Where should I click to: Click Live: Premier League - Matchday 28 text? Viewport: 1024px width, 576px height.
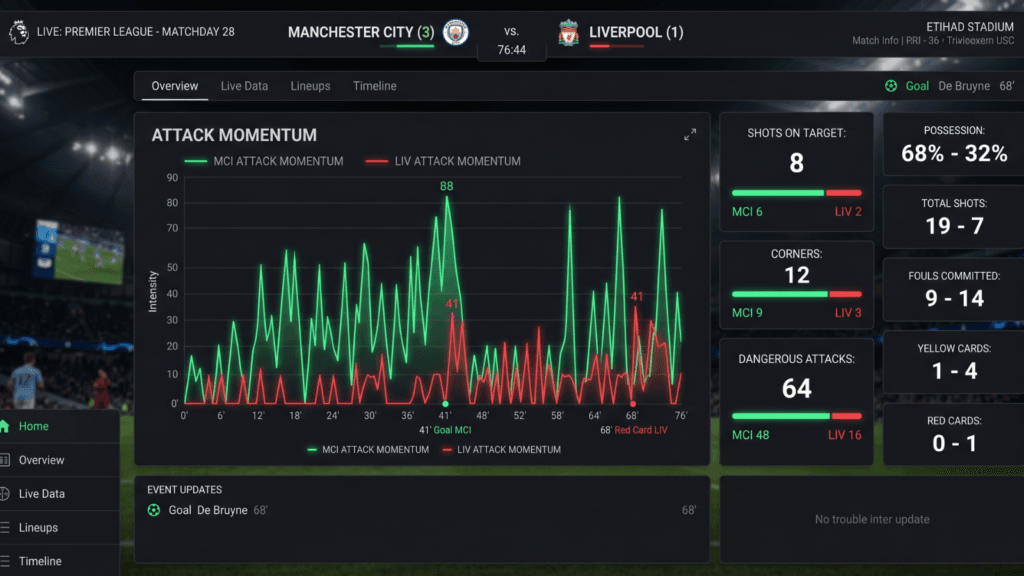(x=135, y=32)
